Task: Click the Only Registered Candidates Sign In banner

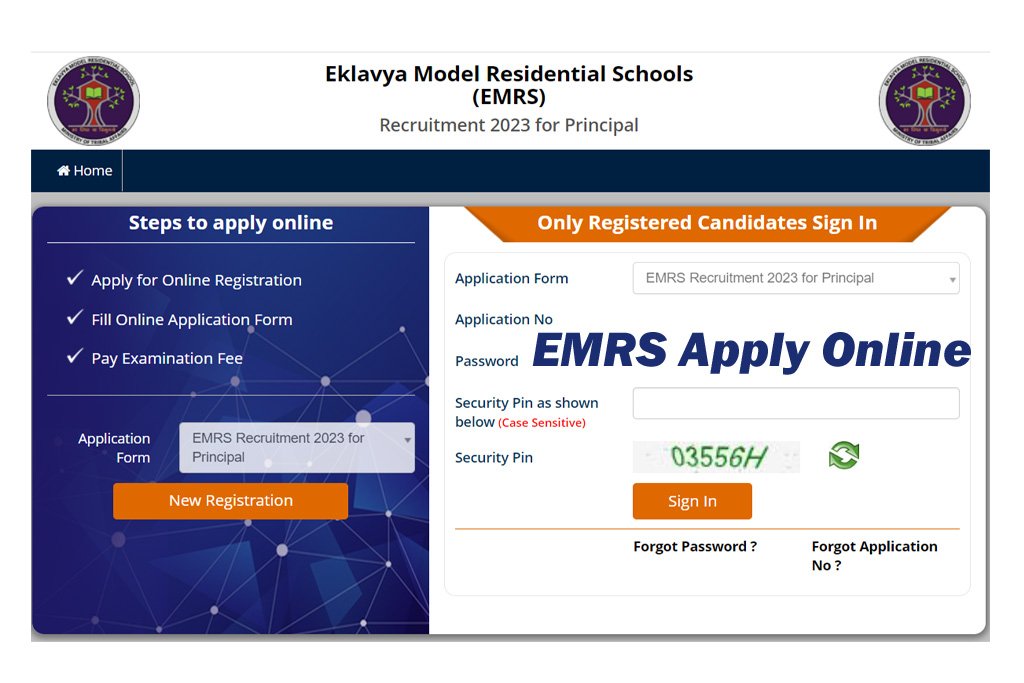Action: [x=707, y=223]
